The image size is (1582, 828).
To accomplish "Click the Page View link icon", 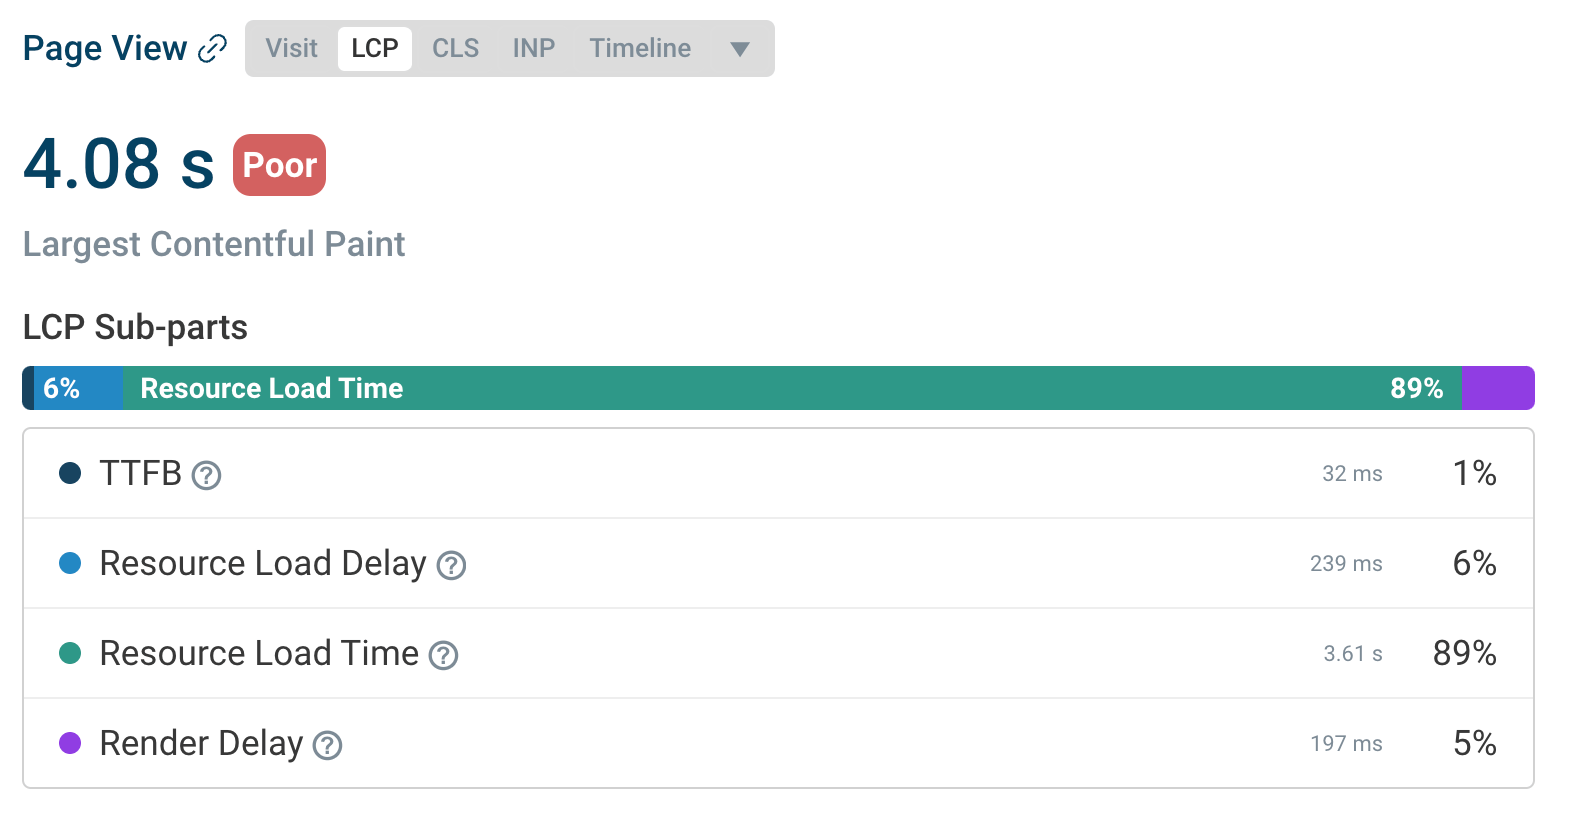I will coord(213,47).
